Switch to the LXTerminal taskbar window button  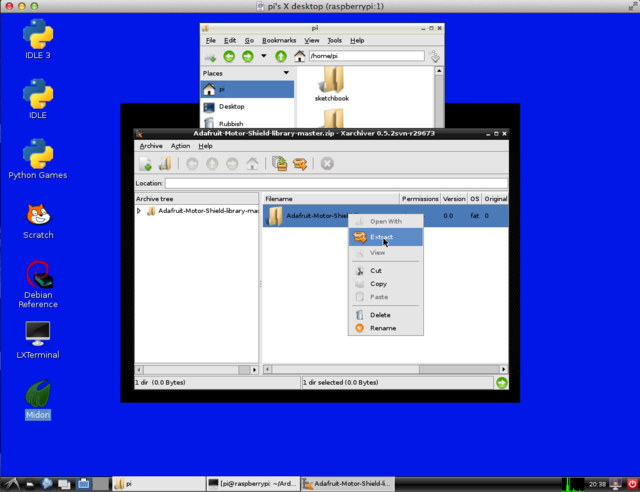pos(250,484)
